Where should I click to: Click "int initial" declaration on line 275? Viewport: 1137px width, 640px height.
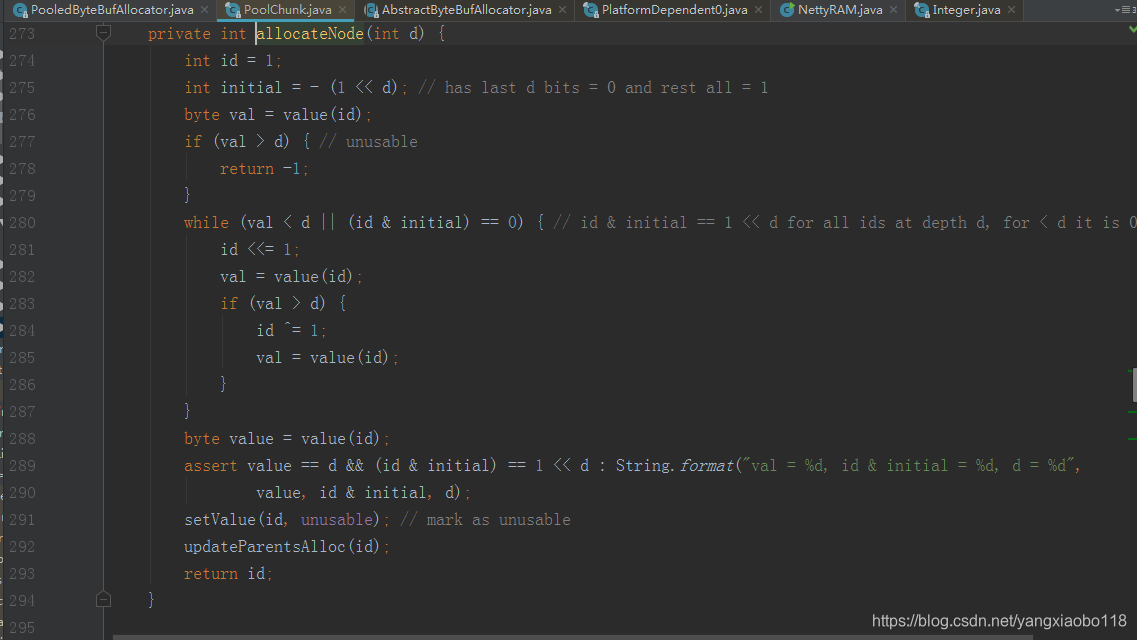233,88
